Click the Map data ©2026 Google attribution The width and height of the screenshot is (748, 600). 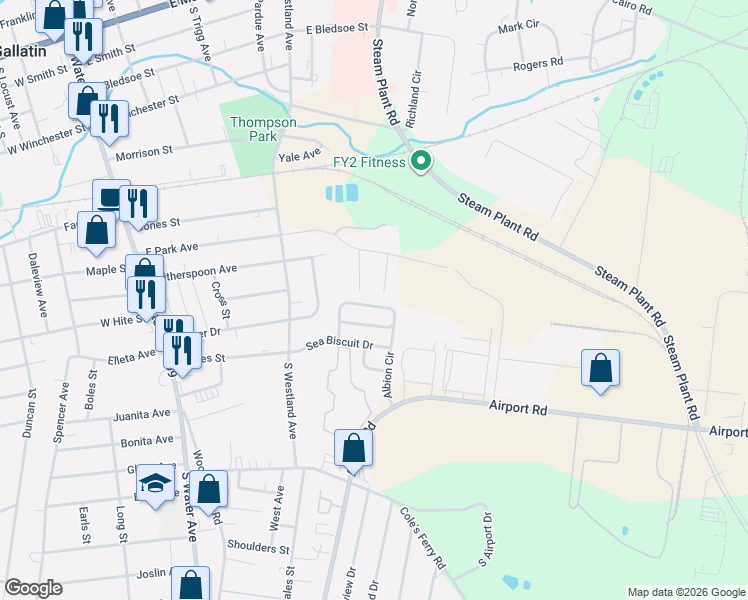686,592
